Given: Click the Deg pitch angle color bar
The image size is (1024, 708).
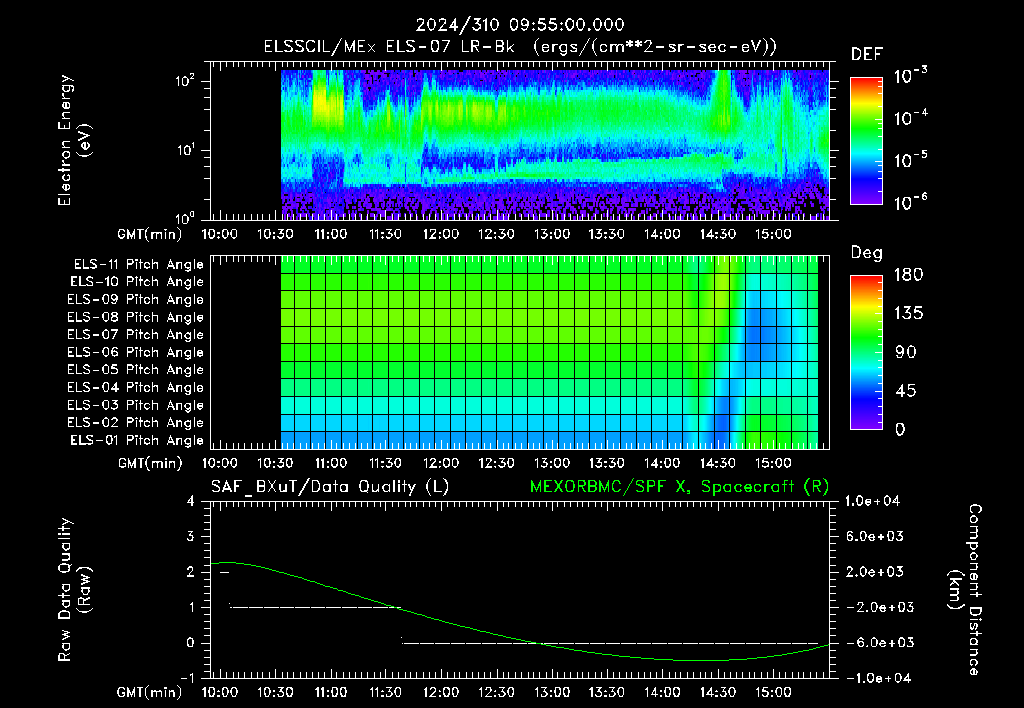Looking at the screenshot, I should tap(866, 352).
